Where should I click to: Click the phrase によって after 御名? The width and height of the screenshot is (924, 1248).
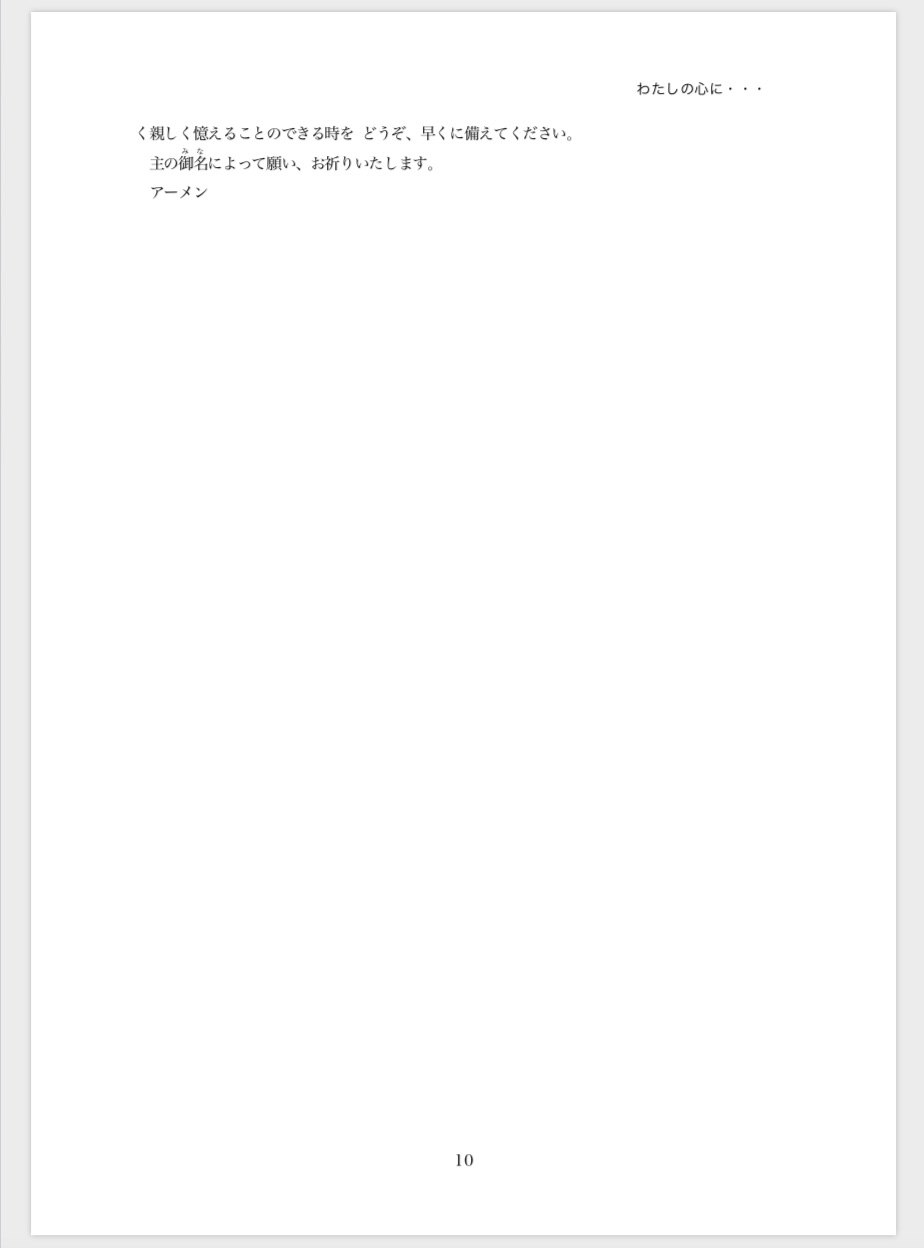237,164
